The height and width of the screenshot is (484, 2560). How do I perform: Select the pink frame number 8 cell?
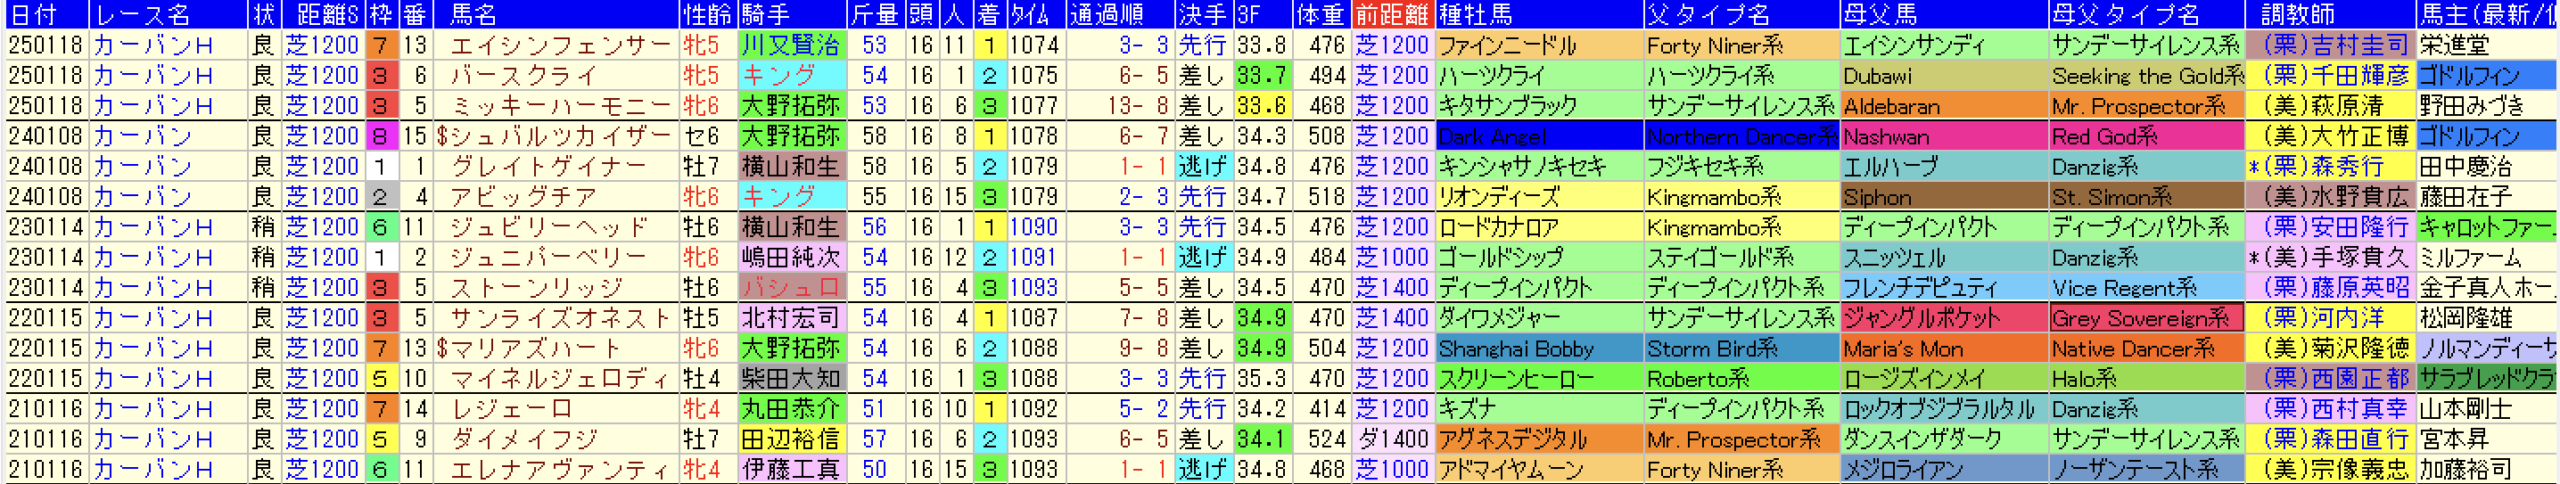point(380,136)
